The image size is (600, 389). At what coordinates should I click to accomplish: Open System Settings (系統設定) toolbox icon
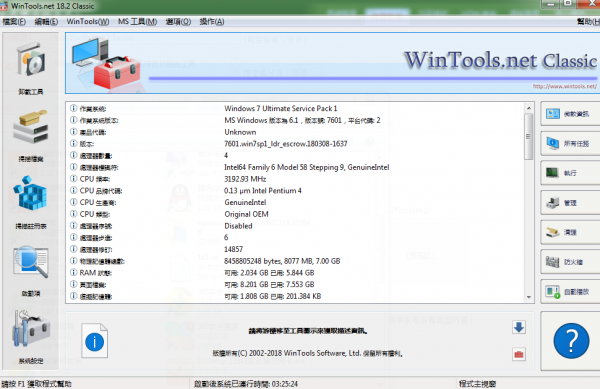(x=31, y=336)
